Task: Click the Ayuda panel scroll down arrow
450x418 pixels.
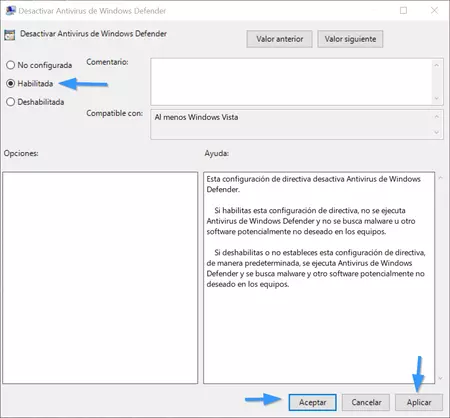Action: (440, 378)
